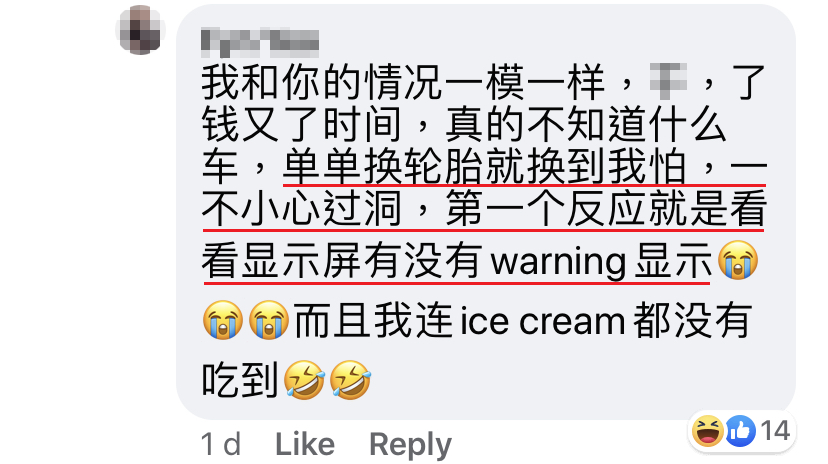Click the blue thumbs-up reaction icon
Image resolution: width=828 pixels, height=464 pixels.
tap(740, 431)
